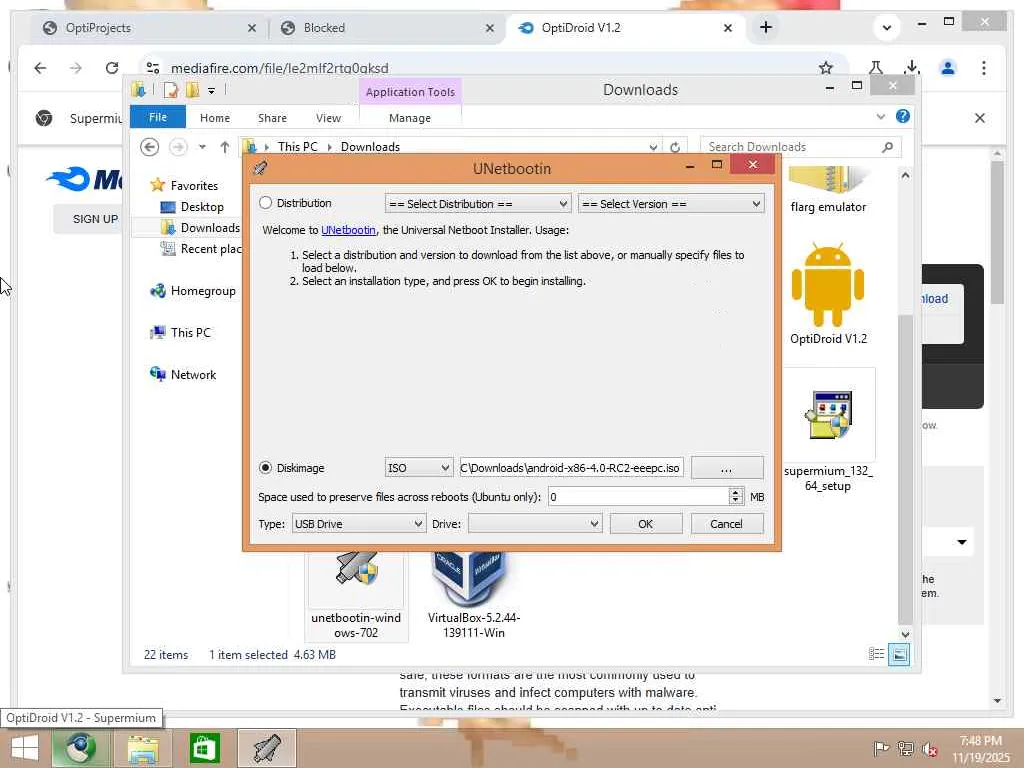
Task: Open the Select Version dropdown
Action: click(x=671, y=204)
